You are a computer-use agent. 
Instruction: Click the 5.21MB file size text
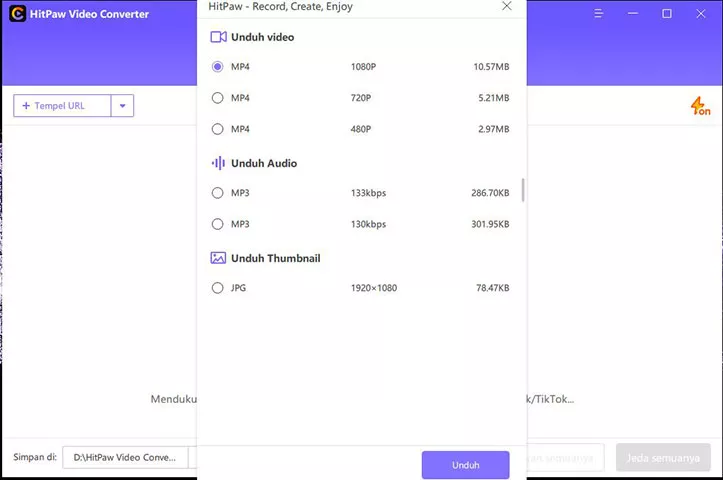[x=493, y=98]
